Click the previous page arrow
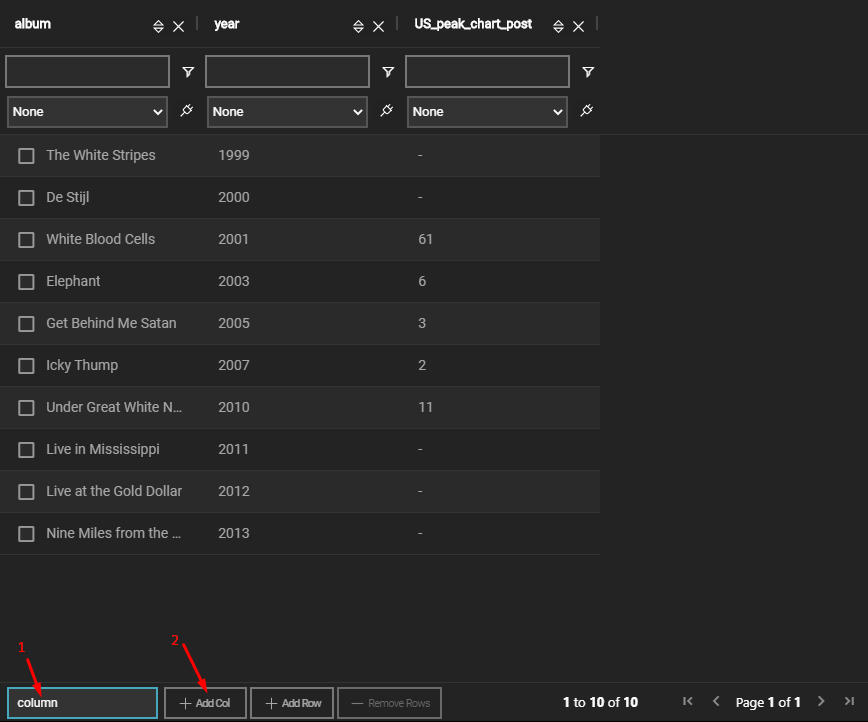This screenshot has width=868, height=722. point(716,702)
